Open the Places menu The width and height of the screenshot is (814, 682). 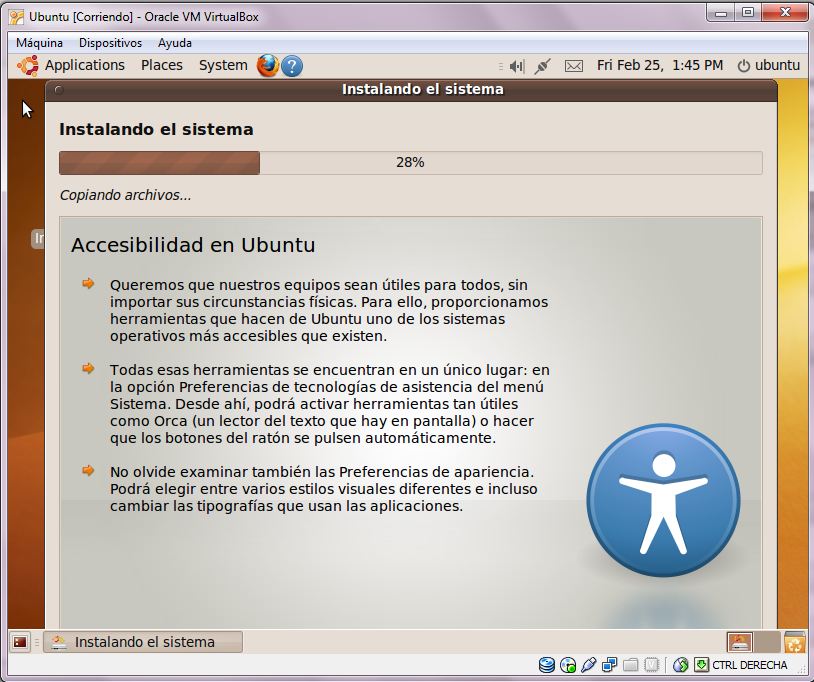[x=162, y=65]
